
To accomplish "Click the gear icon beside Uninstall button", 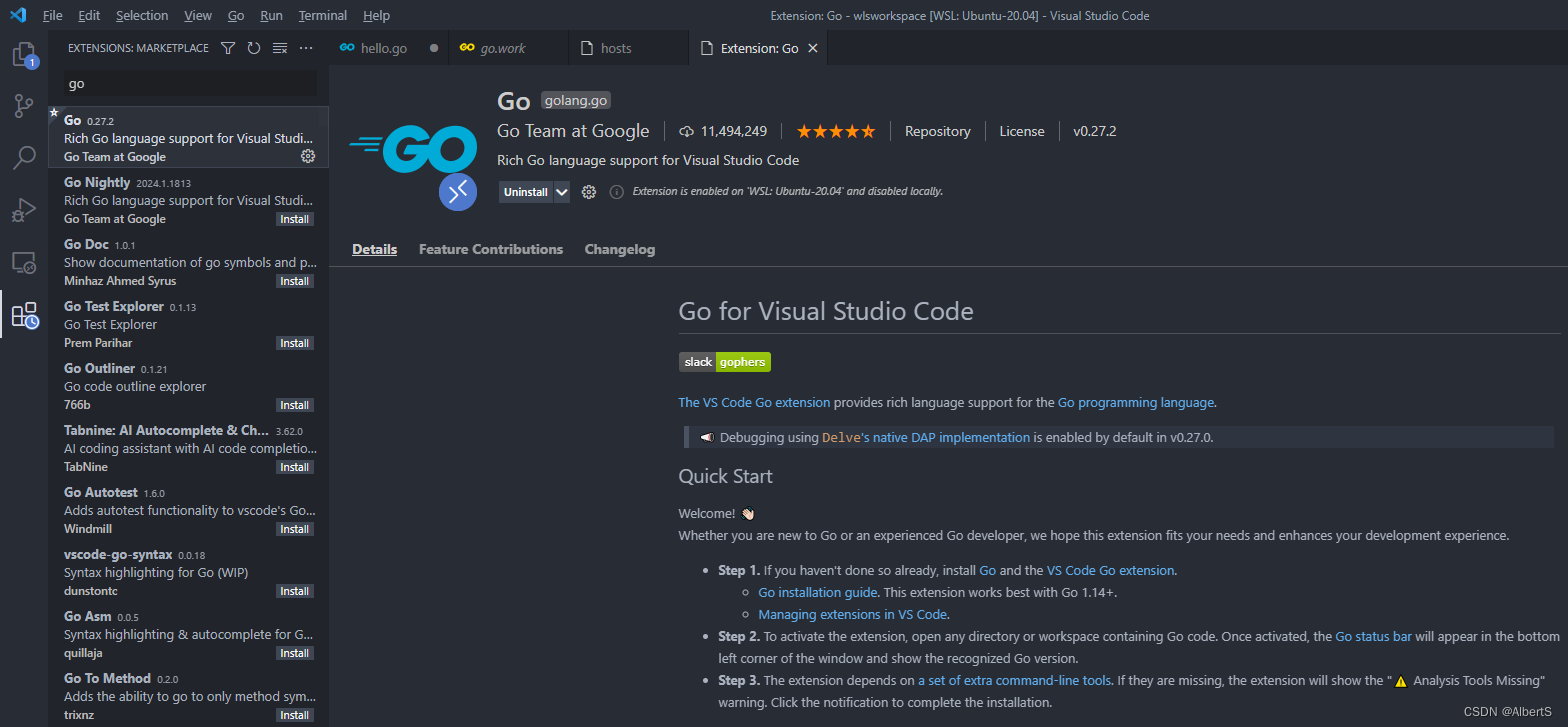I will (x=589, y=192).
